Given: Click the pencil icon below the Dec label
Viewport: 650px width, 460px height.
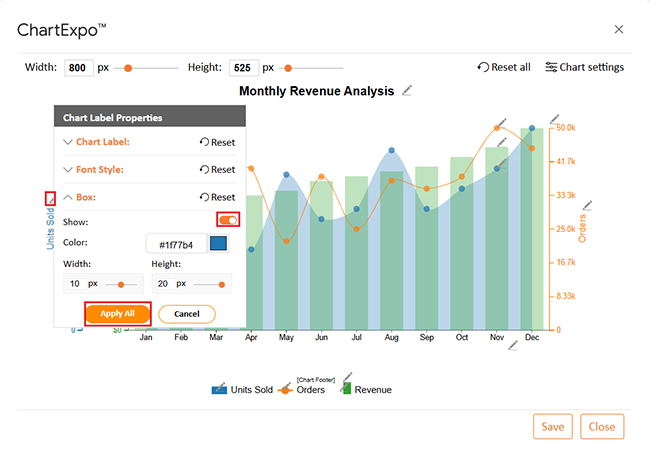Looking at the screenshot, I should (x=512, y=345).
